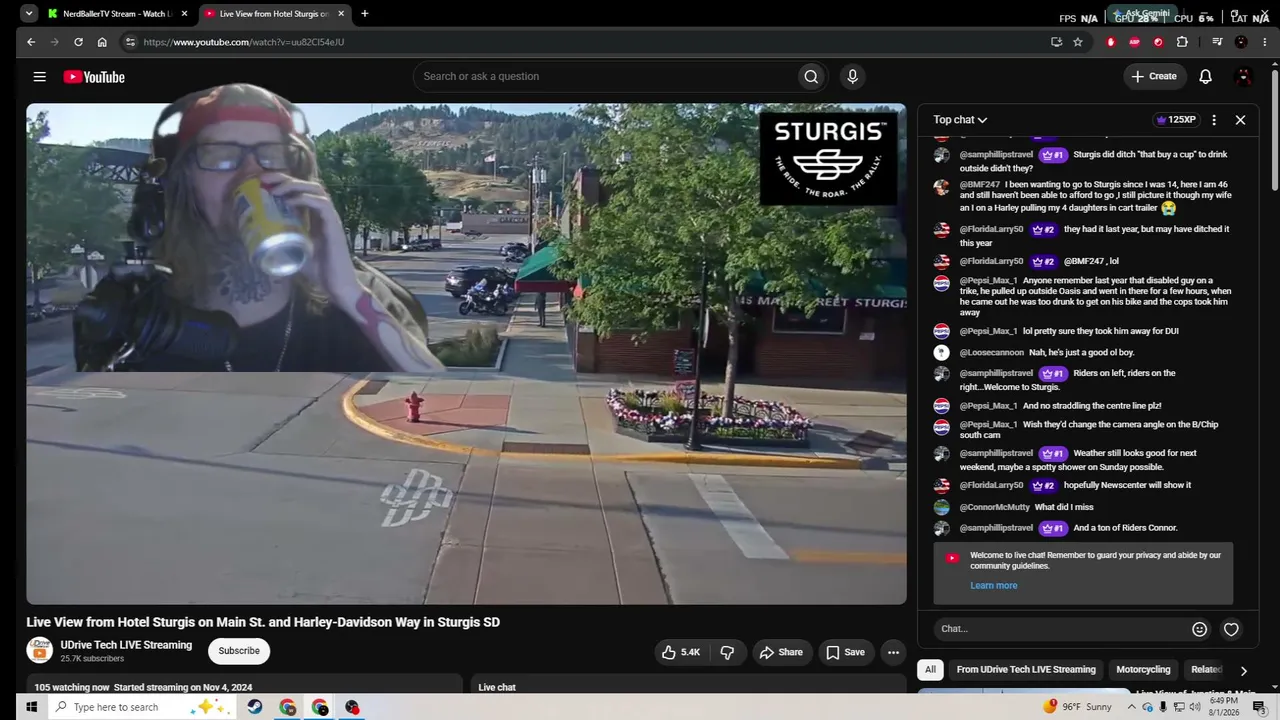The image size is (1280, 720).
Task: Click the search magnifier button
Action: click(811, 77)
